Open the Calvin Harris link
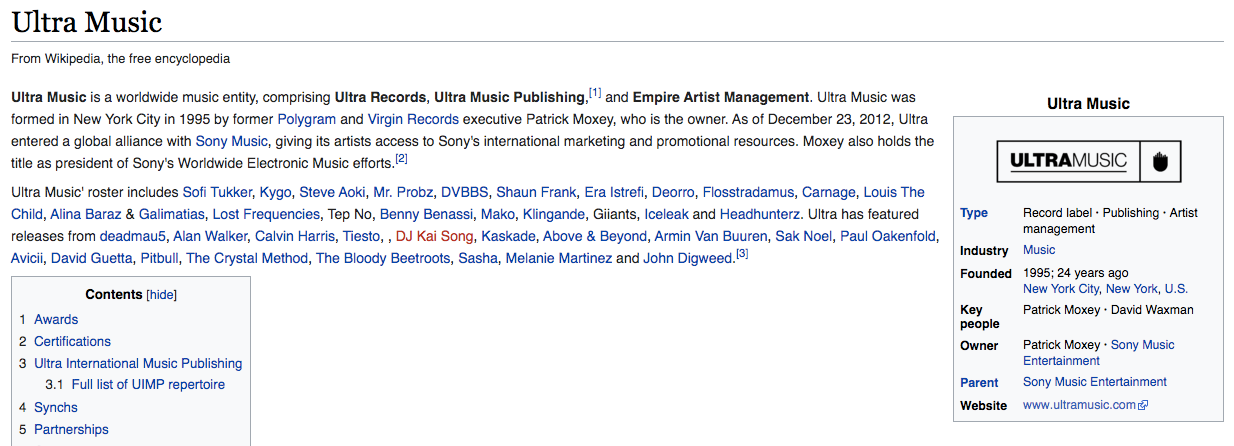This screenshot has width=1234, height=446. [x=296, y=236]
